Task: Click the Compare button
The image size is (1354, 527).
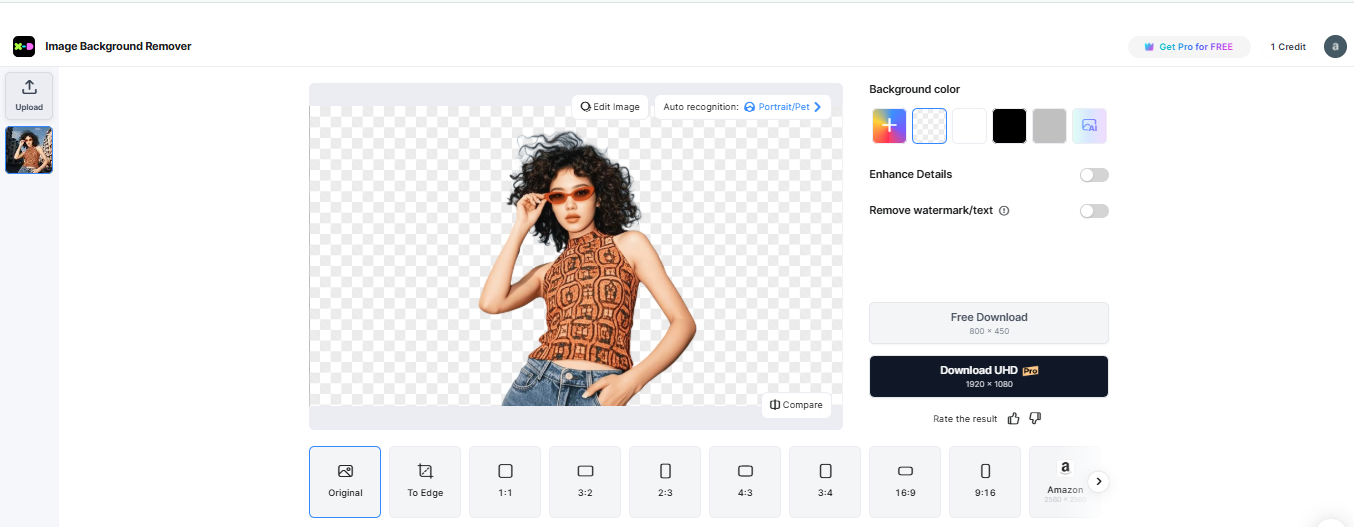Action: pyautogui.click(x=796, y=405)
